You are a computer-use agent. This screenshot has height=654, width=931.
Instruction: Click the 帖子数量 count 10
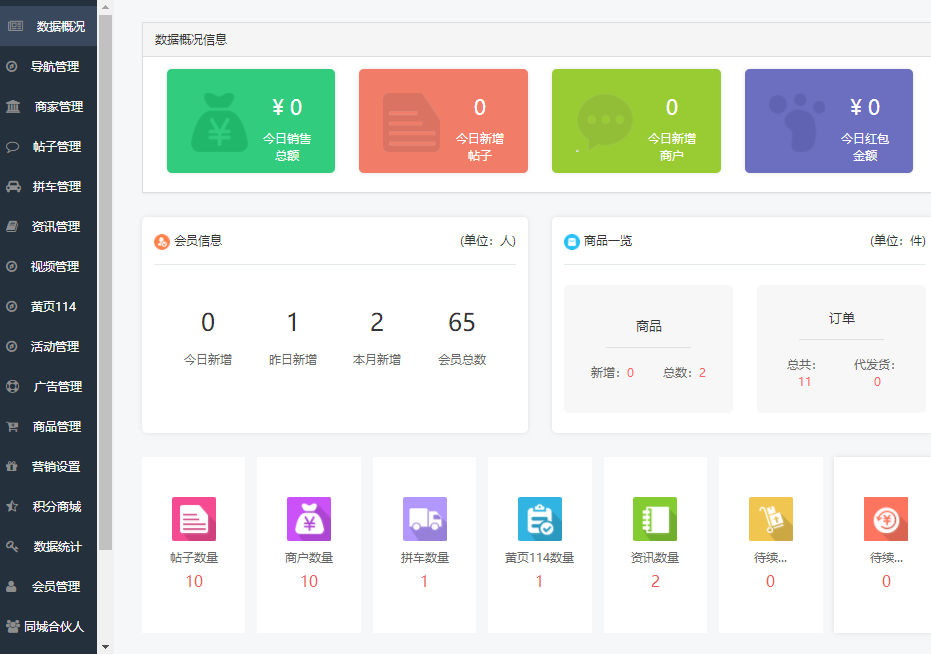pyautogui.click(x=194, y=581)
